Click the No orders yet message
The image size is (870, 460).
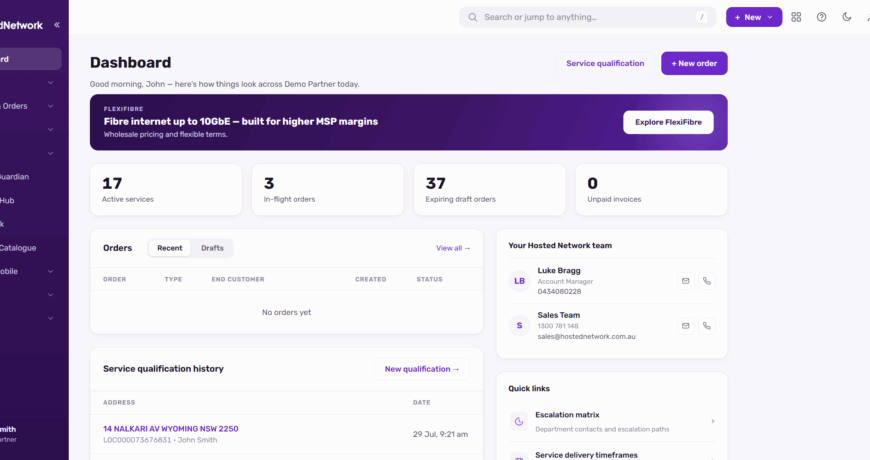tap(286, 312)
